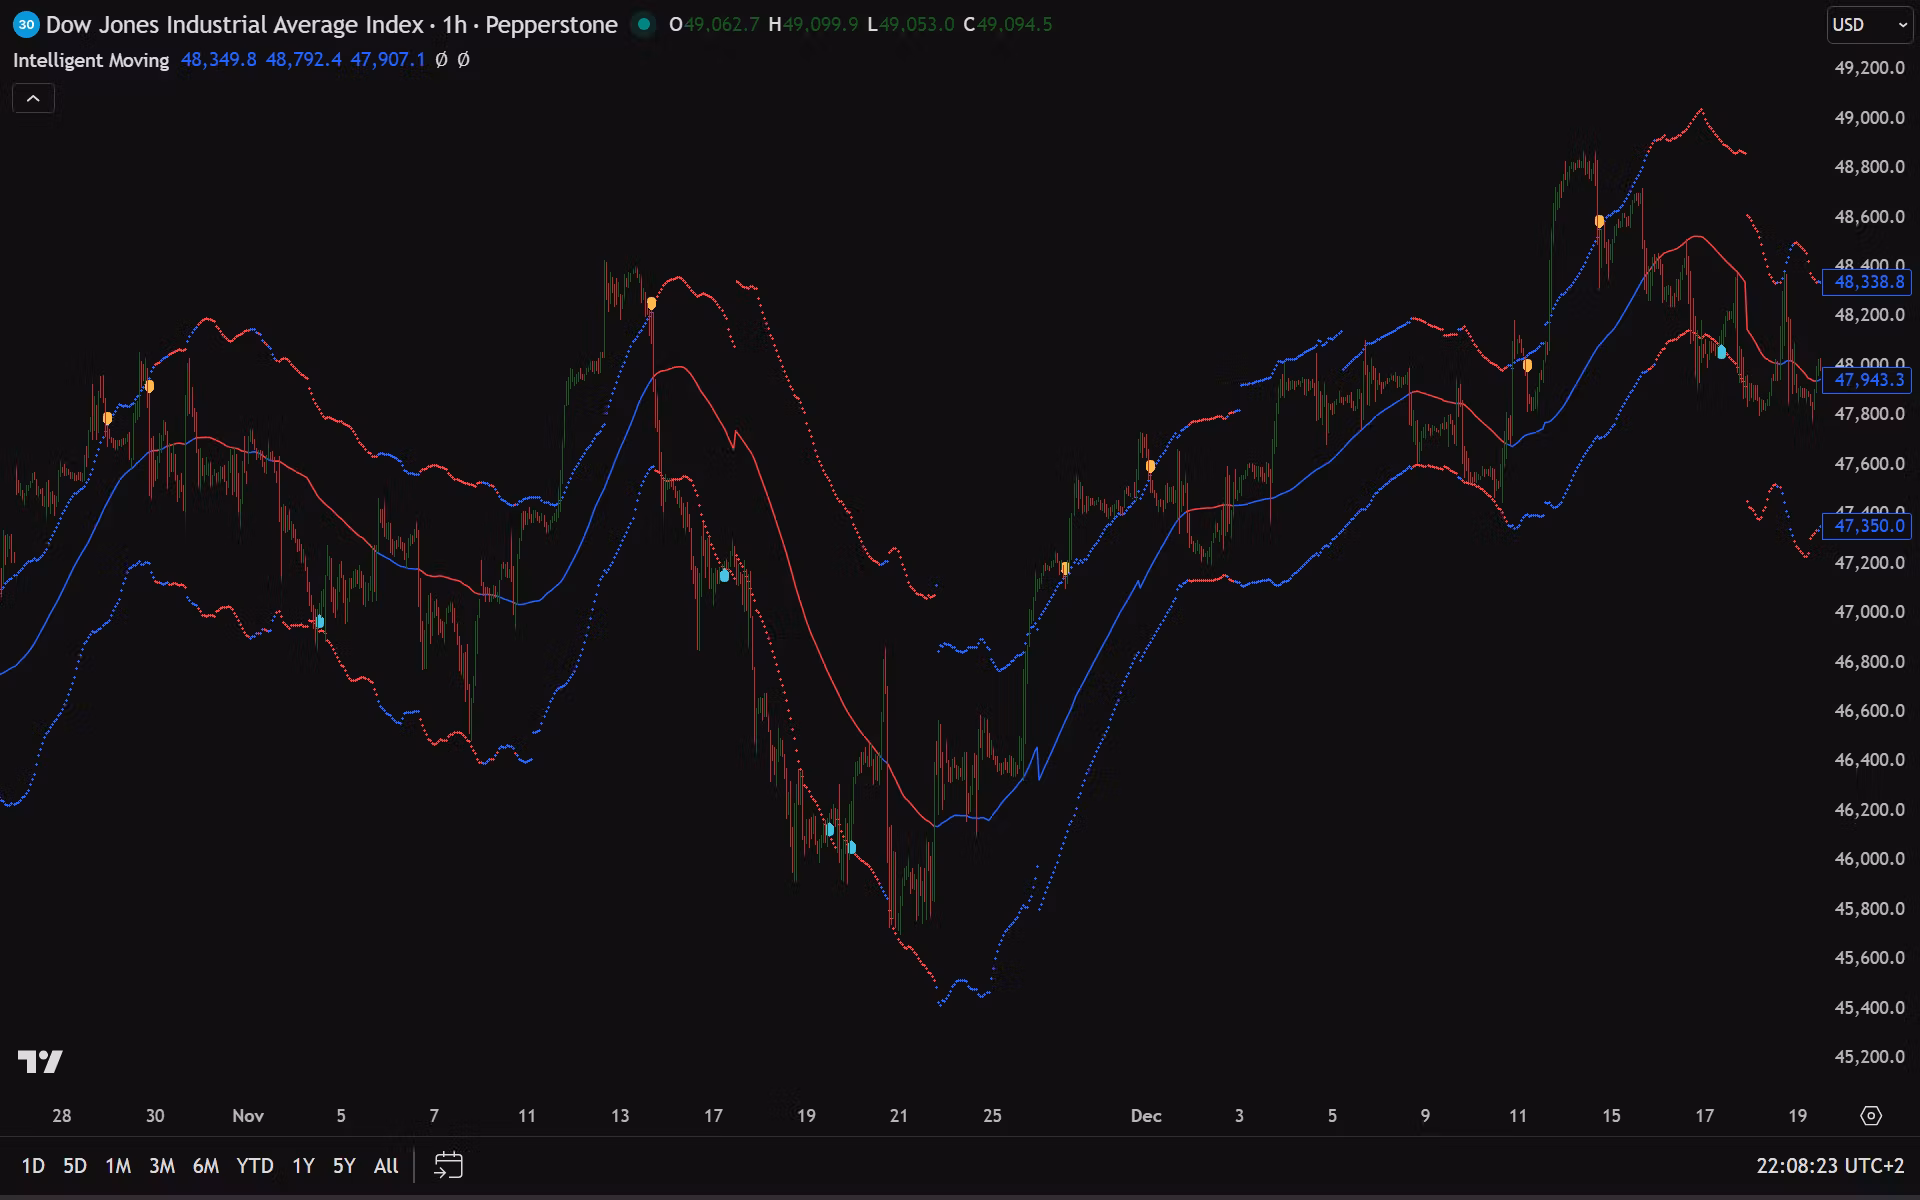The width and height of the screenshot is (1920, 1200).
Task: Click the 48,338.8 blue price label
Action: tap(1867, 282)
